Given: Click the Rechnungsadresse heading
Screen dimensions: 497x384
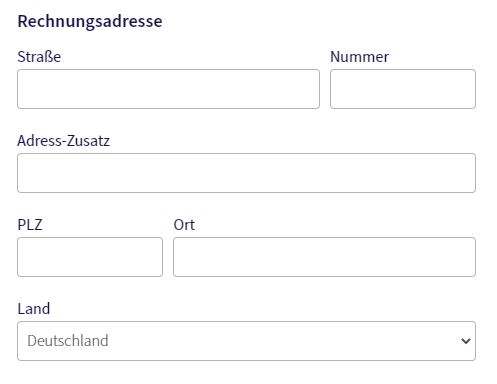Looking at the screenshot, I should (x=90, y=21).
